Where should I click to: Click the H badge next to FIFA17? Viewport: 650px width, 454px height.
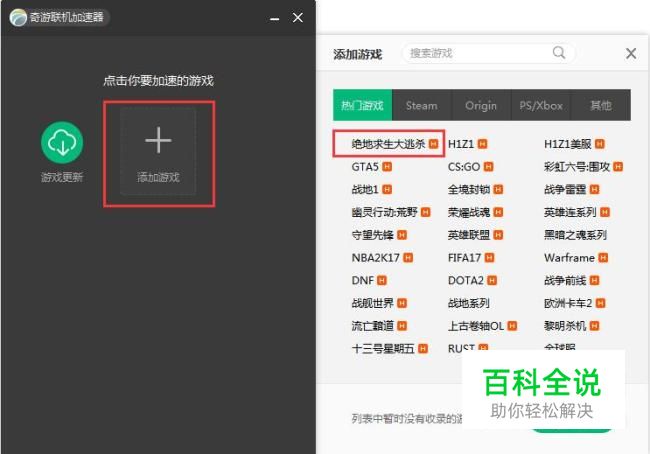coord(490,258)
